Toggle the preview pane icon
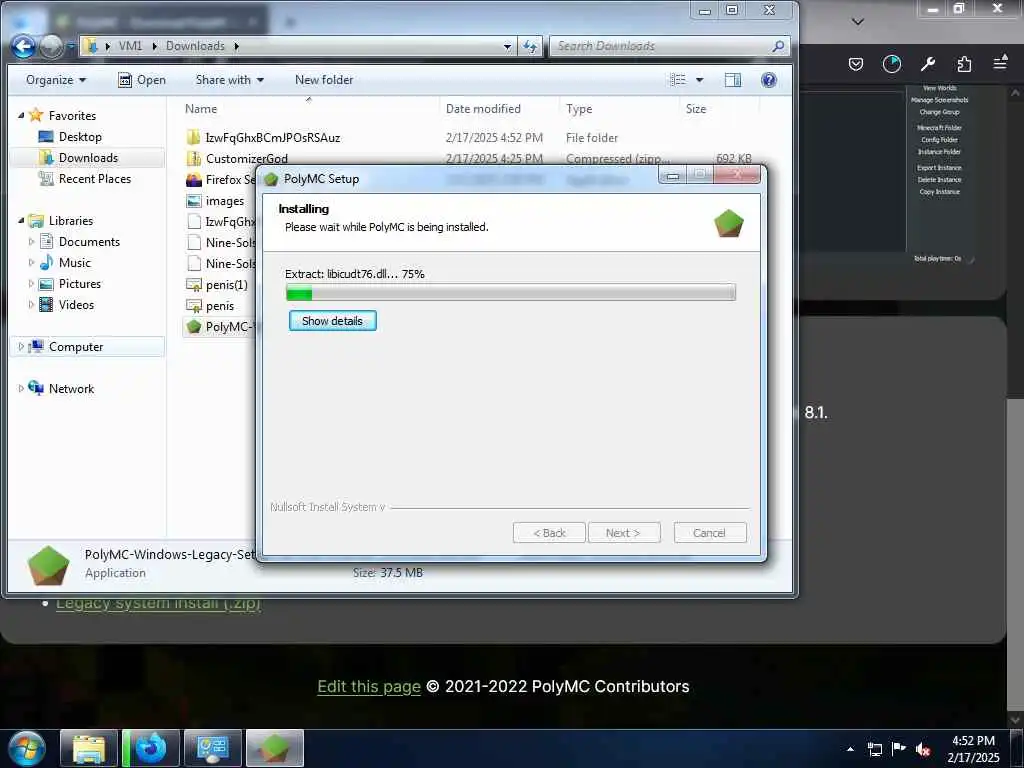The image size is (1024, 768). coord(733,80)
